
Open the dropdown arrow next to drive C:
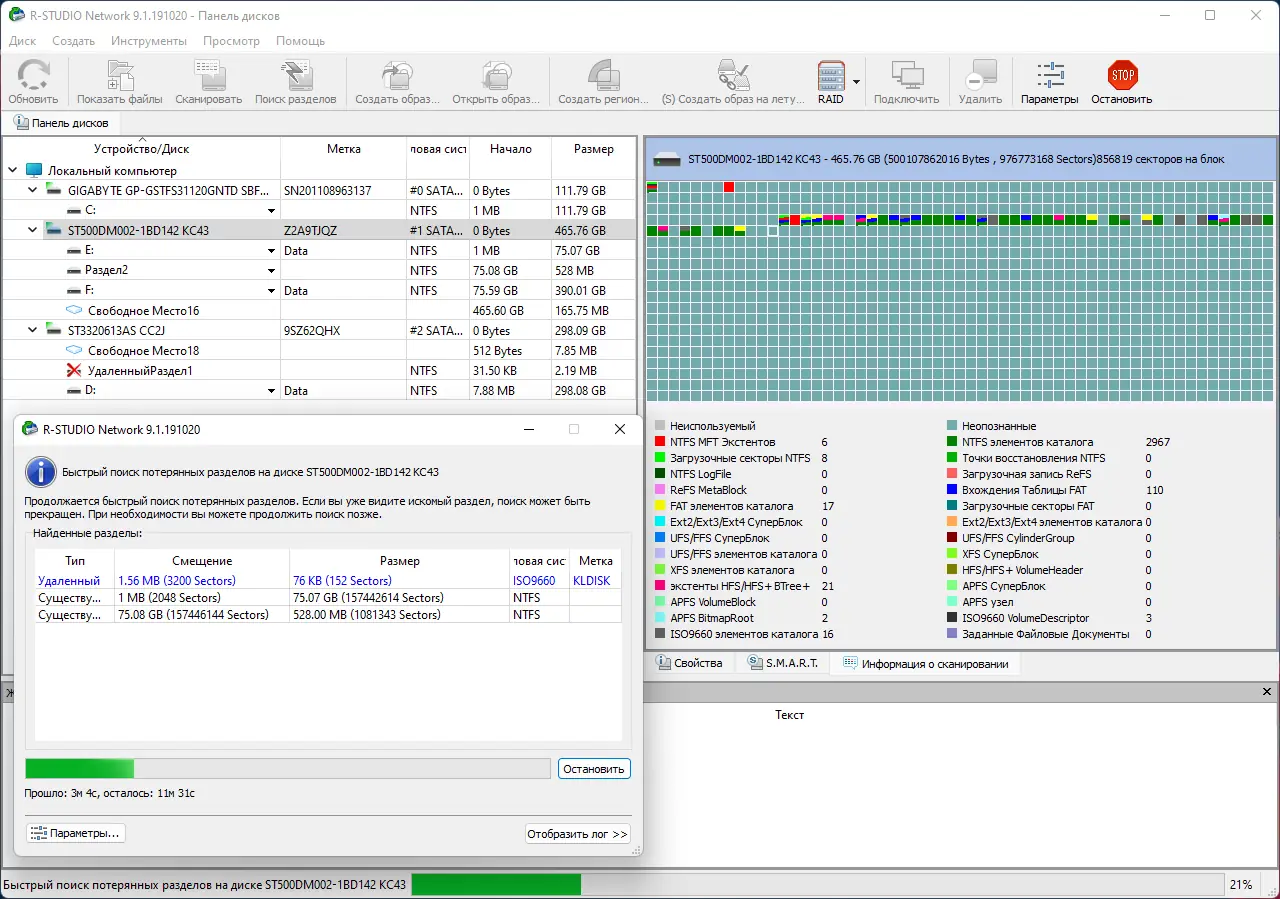pos(271,211)
